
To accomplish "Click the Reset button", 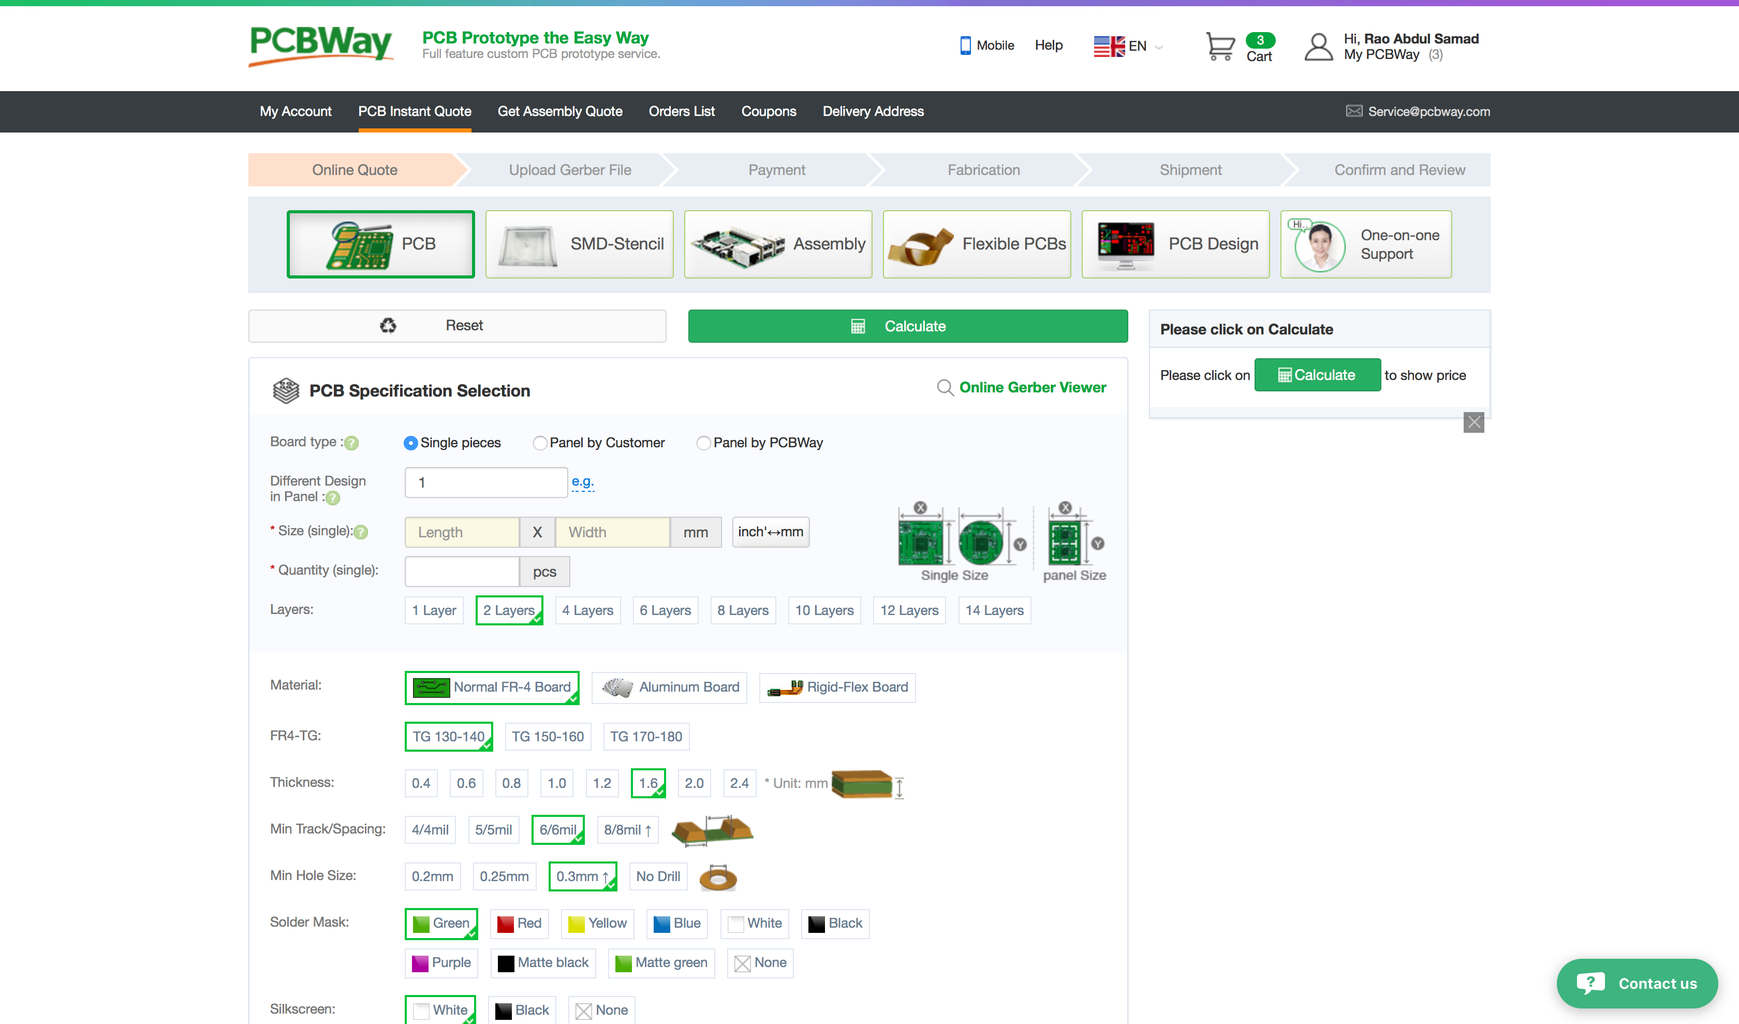I will click(x=457, y=326).
